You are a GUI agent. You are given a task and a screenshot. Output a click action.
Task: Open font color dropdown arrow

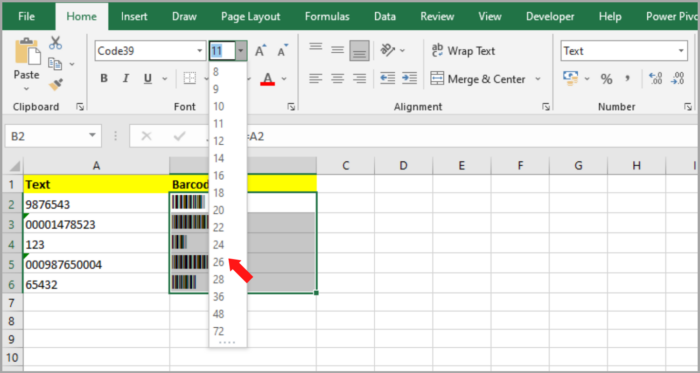(284, 79)
